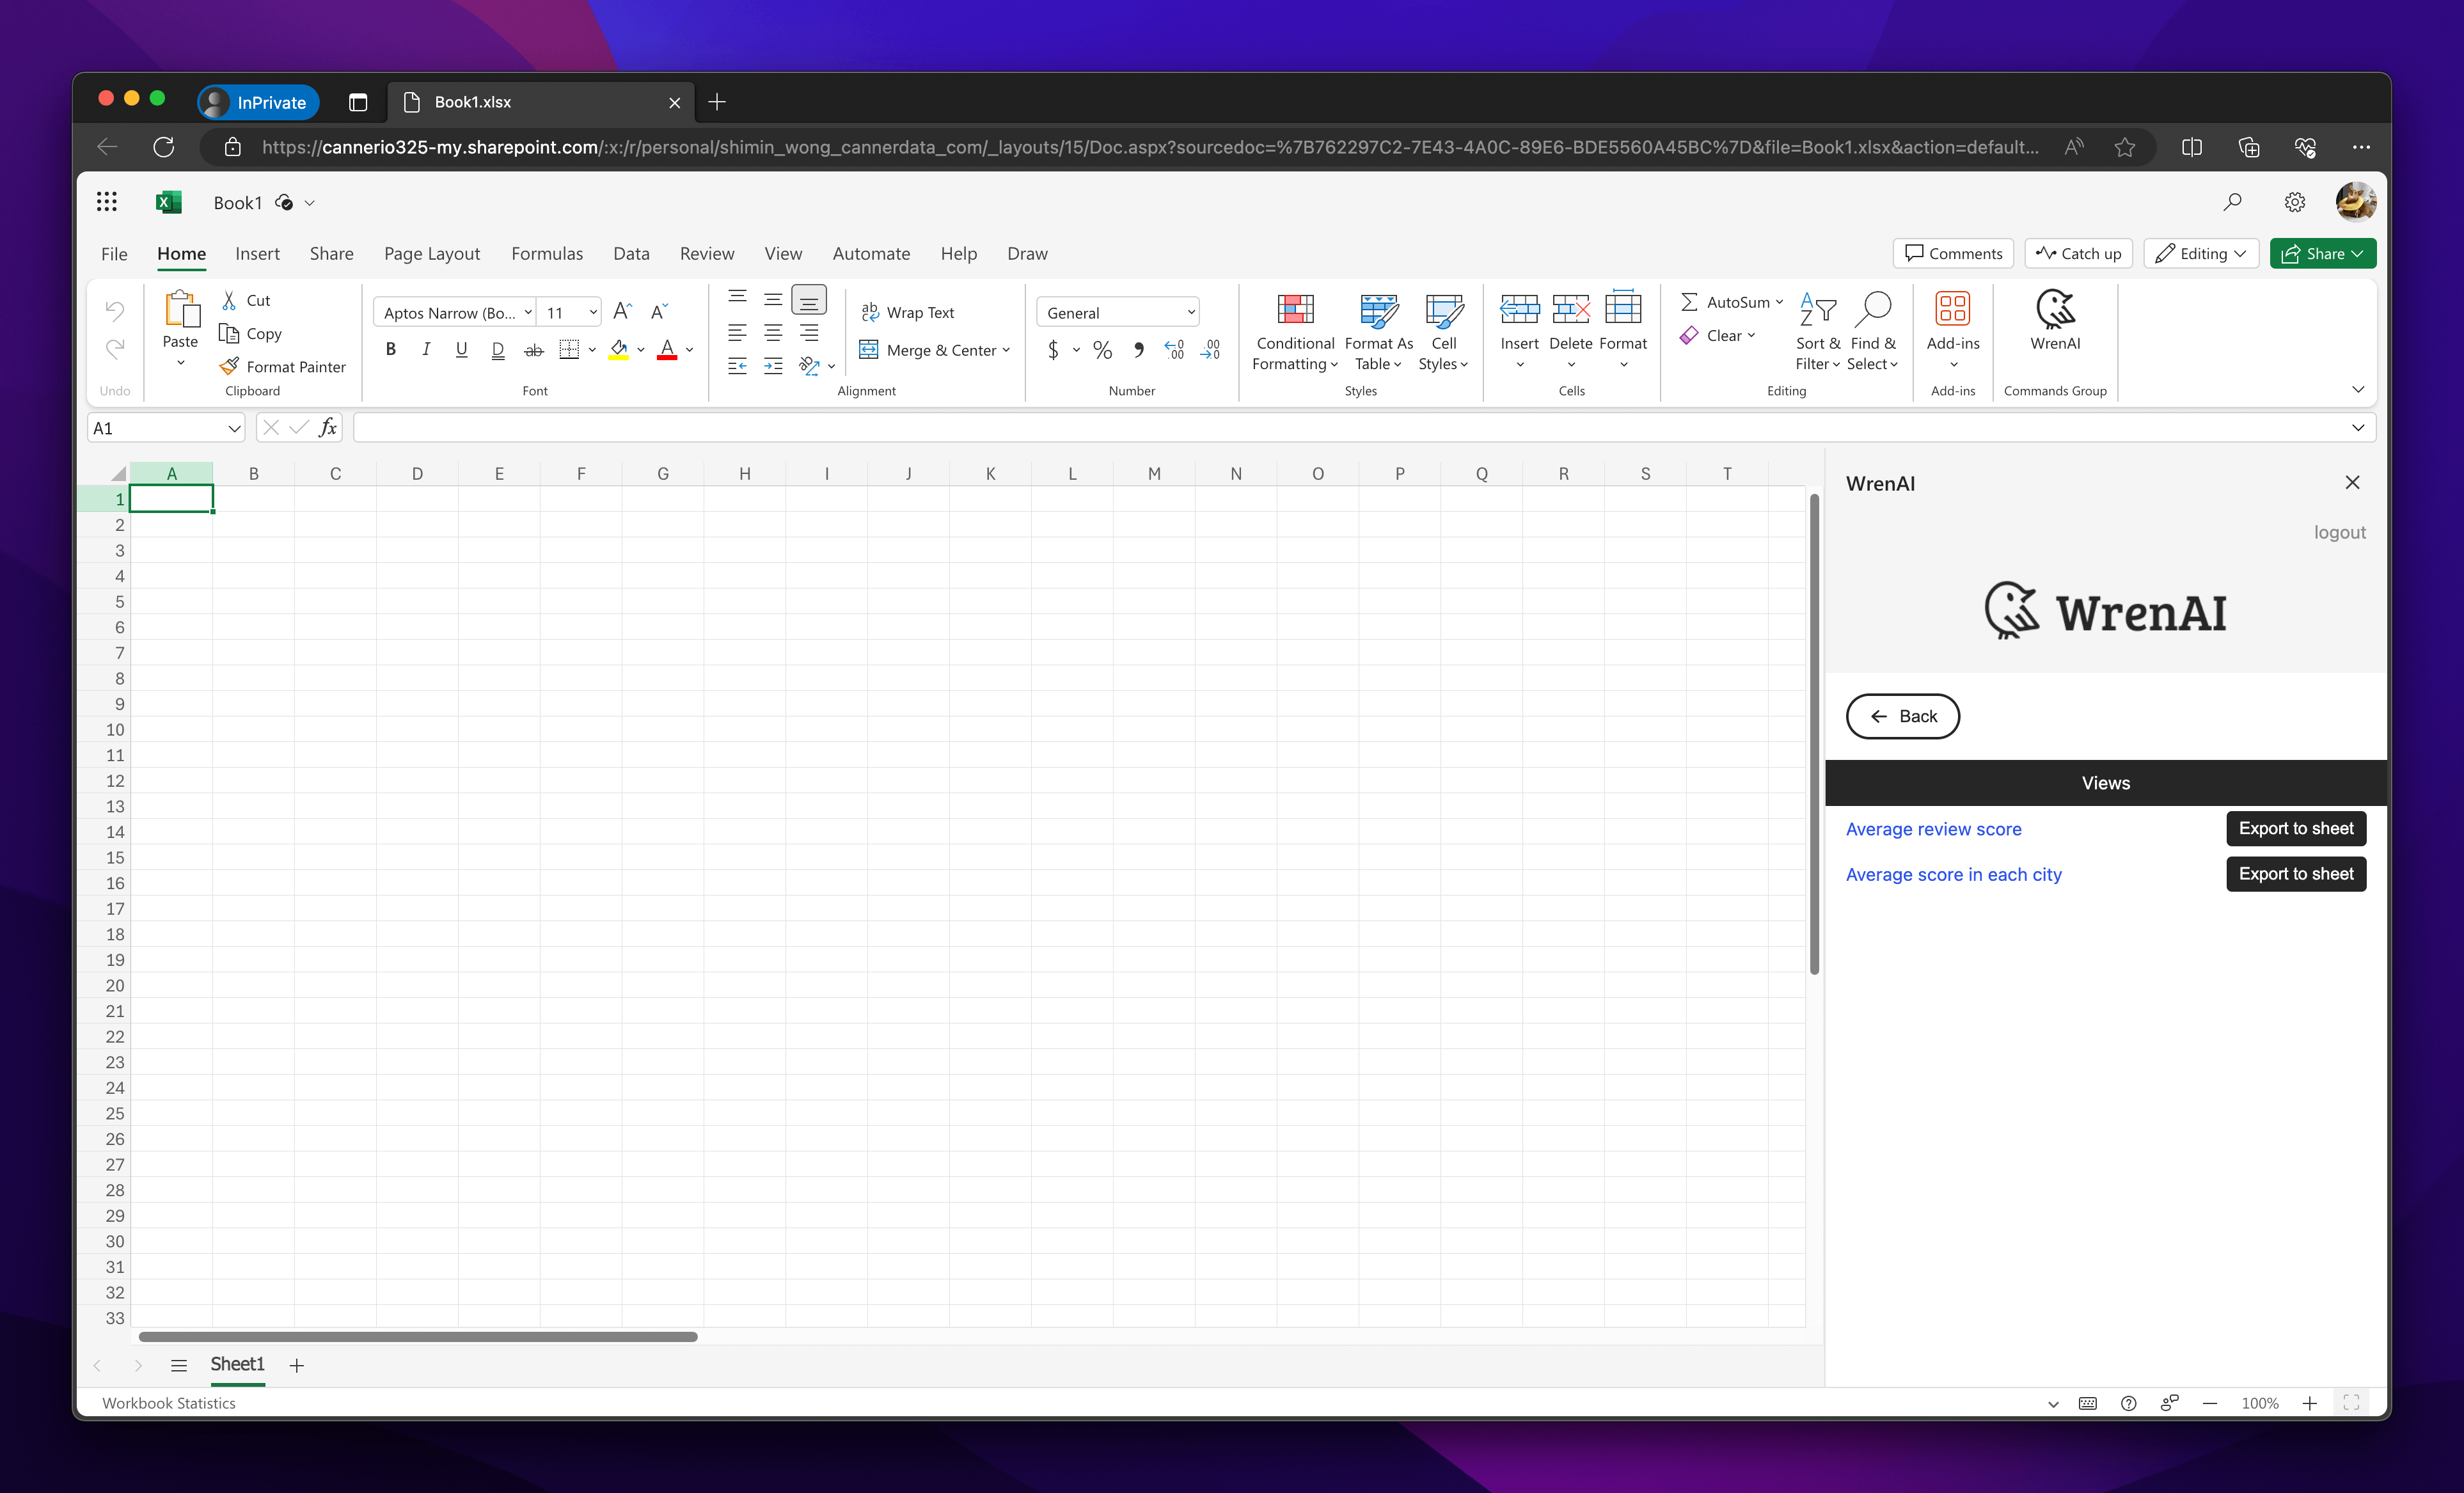Open the font size dropdown
2464x1493 pixels.
point(592,312)
